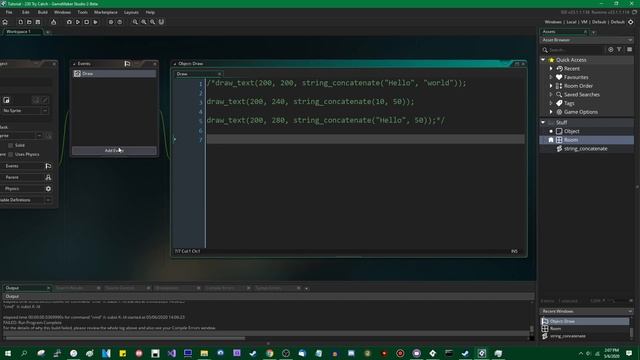Toggle the docks with the toolbar icon
Viewport: 640px width, 360px height.
click(x=161, y=22)
